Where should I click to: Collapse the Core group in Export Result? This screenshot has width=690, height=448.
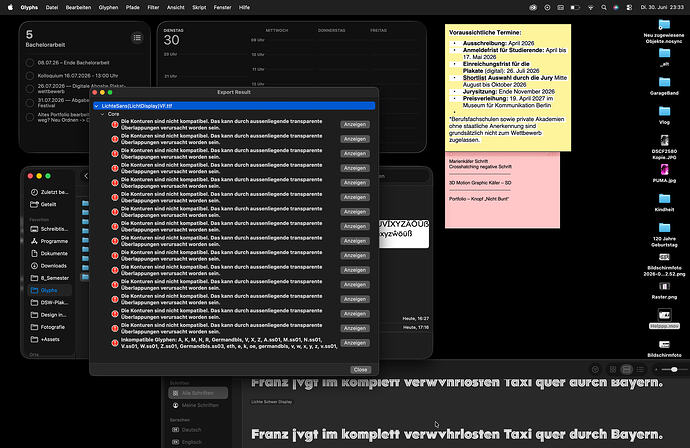pyautogui.click(x=103, y=114)
